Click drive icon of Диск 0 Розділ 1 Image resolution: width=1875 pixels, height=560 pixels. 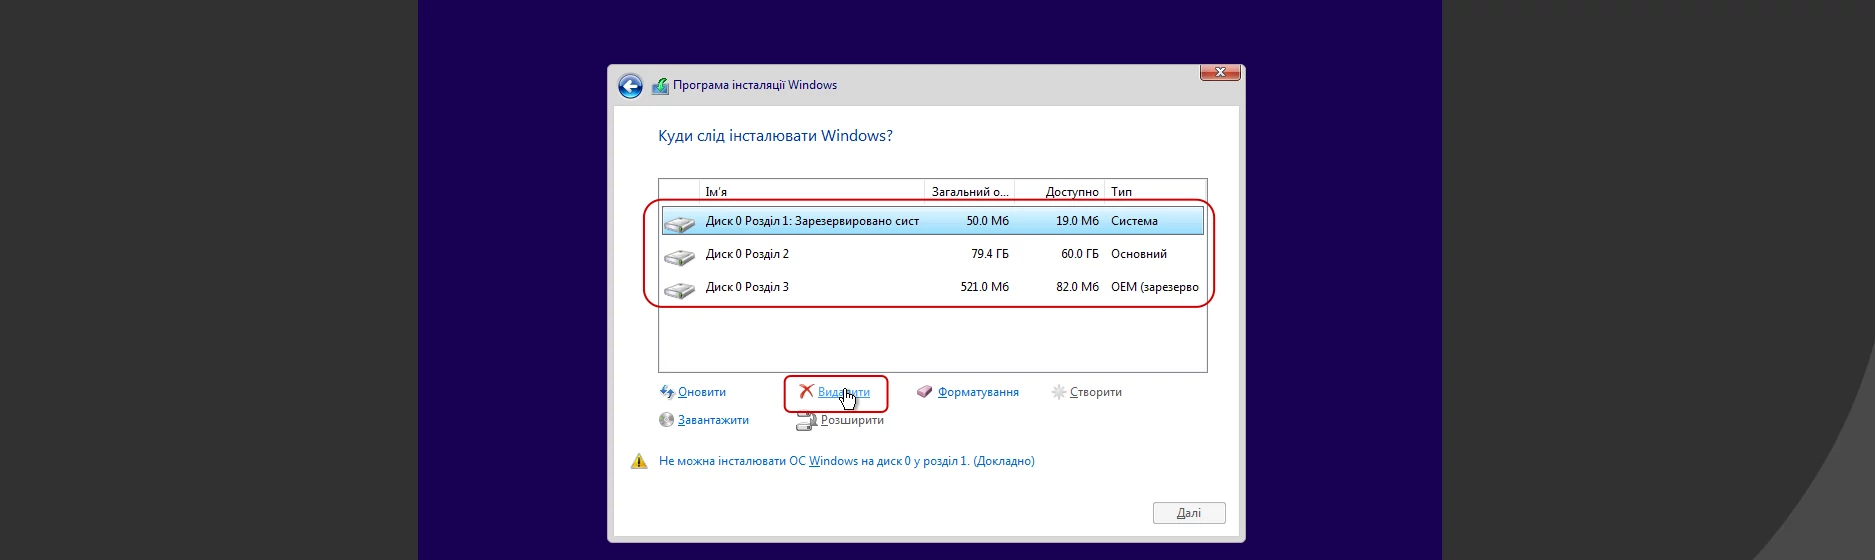click(679, 222)
